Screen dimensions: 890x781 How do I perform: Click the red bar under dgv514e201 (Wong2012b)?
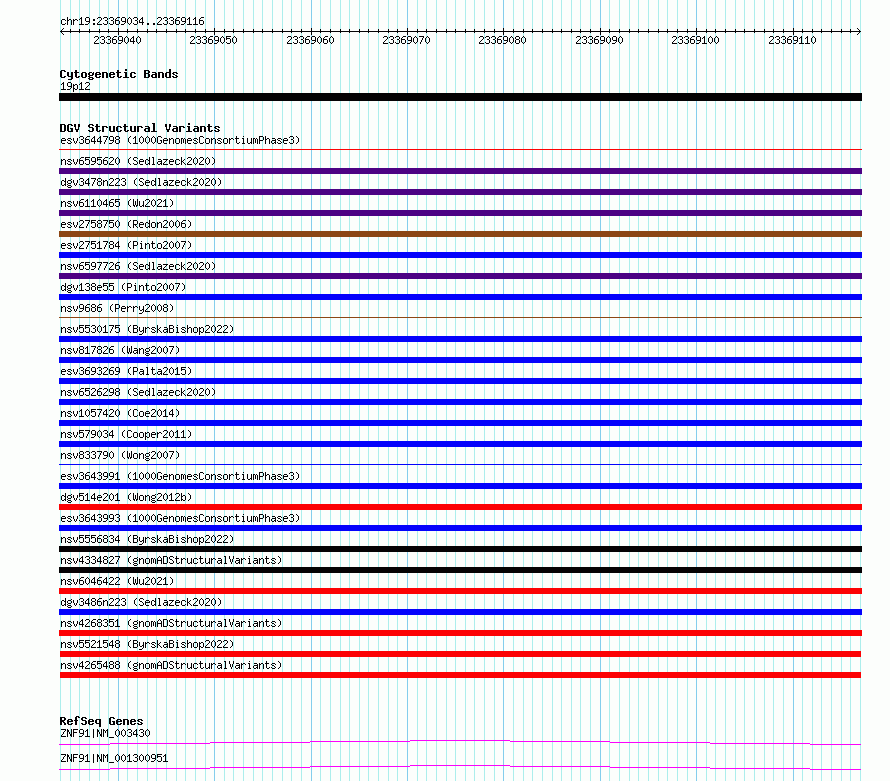[460, 507]
